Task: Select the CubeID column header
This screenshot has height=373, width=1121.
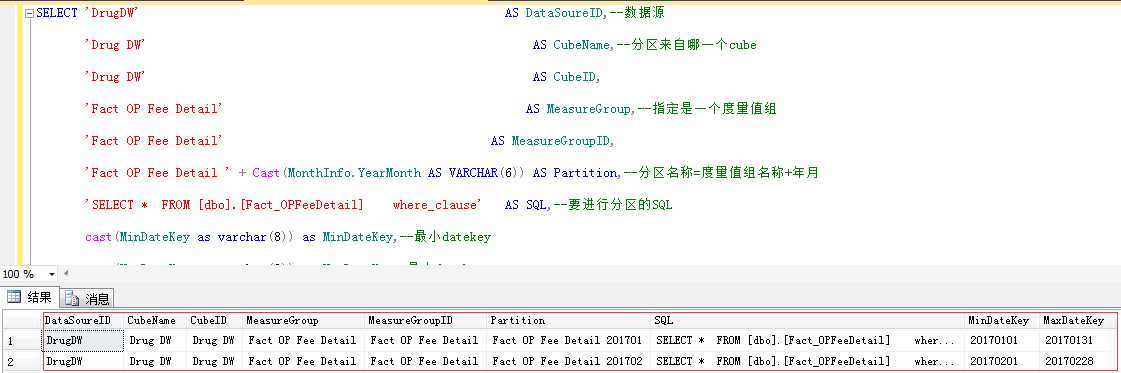Action: 215,321
